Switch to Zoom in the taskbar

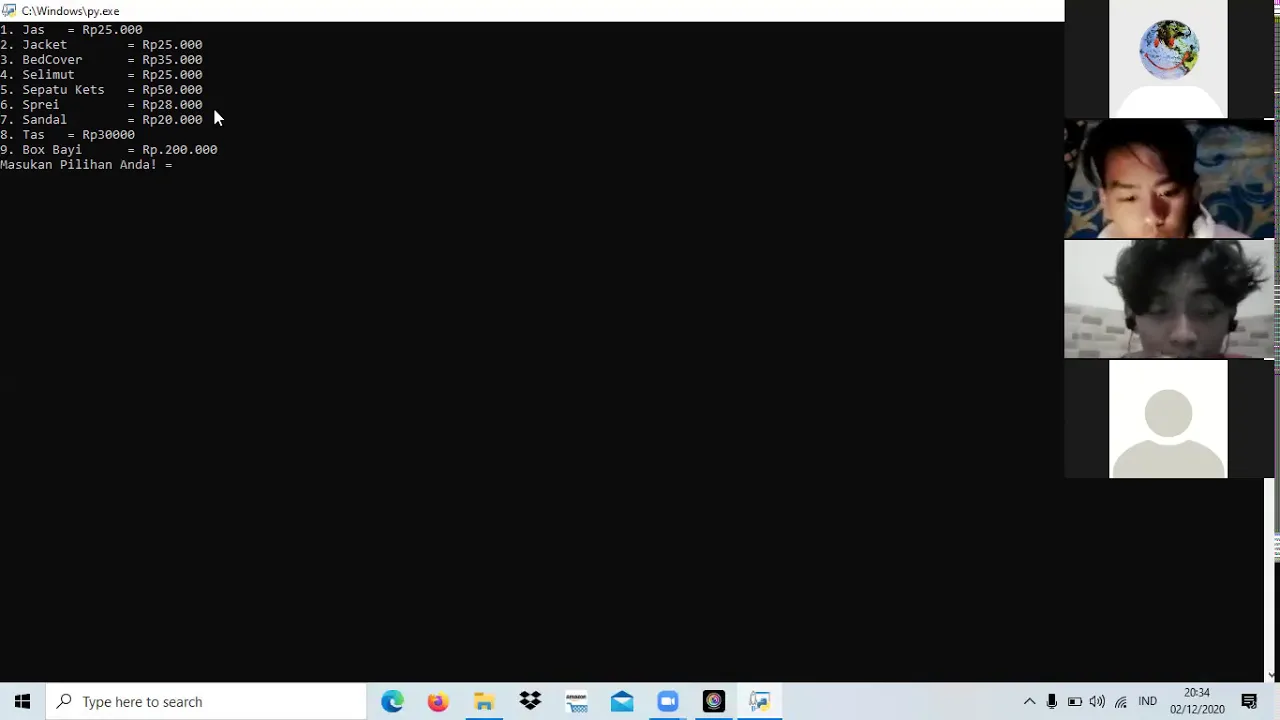click(668, 702)
